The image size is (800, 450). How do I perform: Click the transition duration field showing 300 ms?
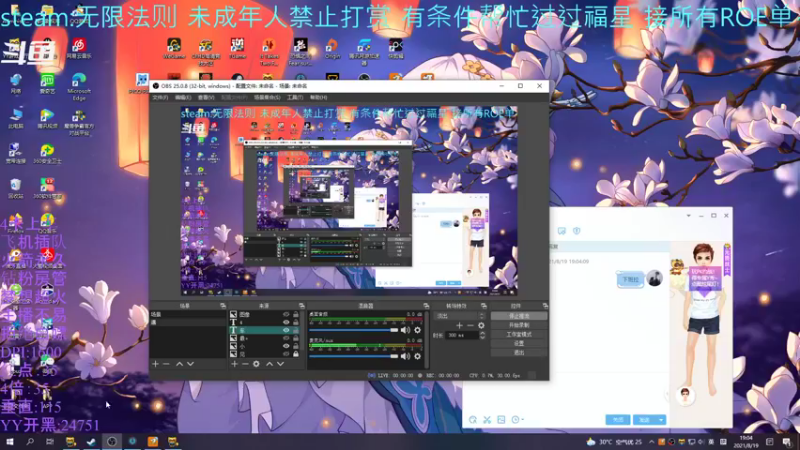pos(462,335)
